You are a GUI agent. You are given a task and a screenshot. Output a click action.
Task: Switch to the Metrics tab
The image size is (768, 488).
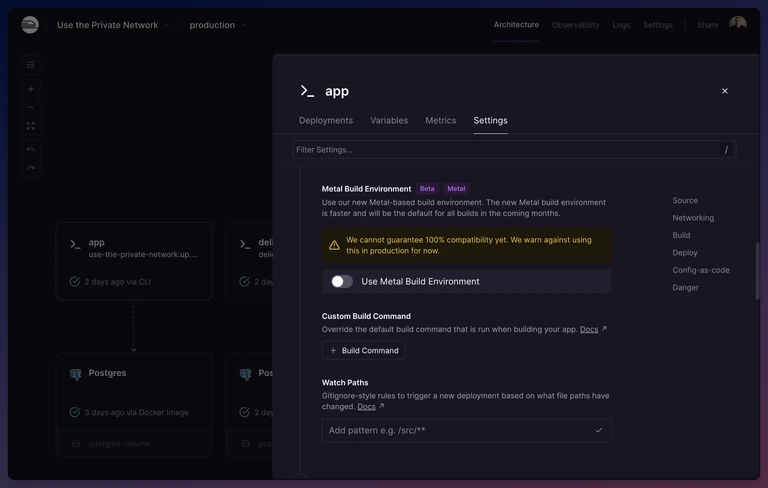(x=440, y=121)
